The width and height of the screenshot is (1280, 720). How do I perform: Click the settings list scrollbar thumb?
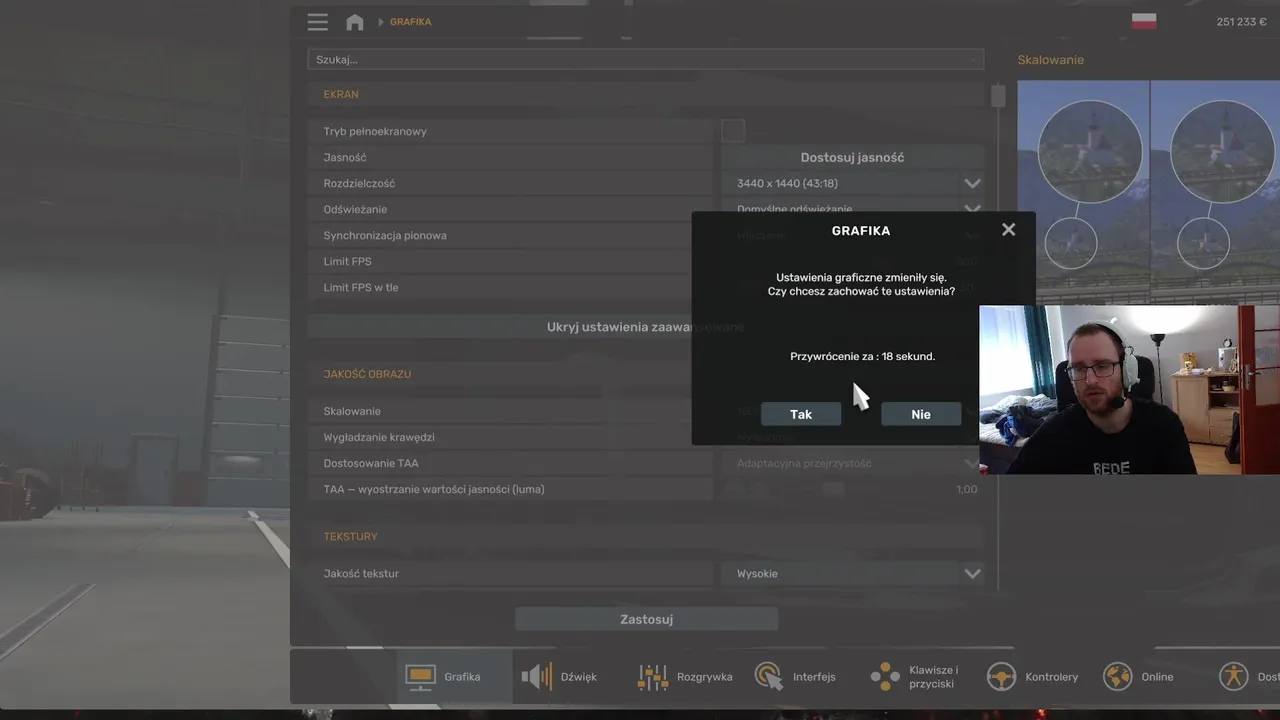coord(998,96)
